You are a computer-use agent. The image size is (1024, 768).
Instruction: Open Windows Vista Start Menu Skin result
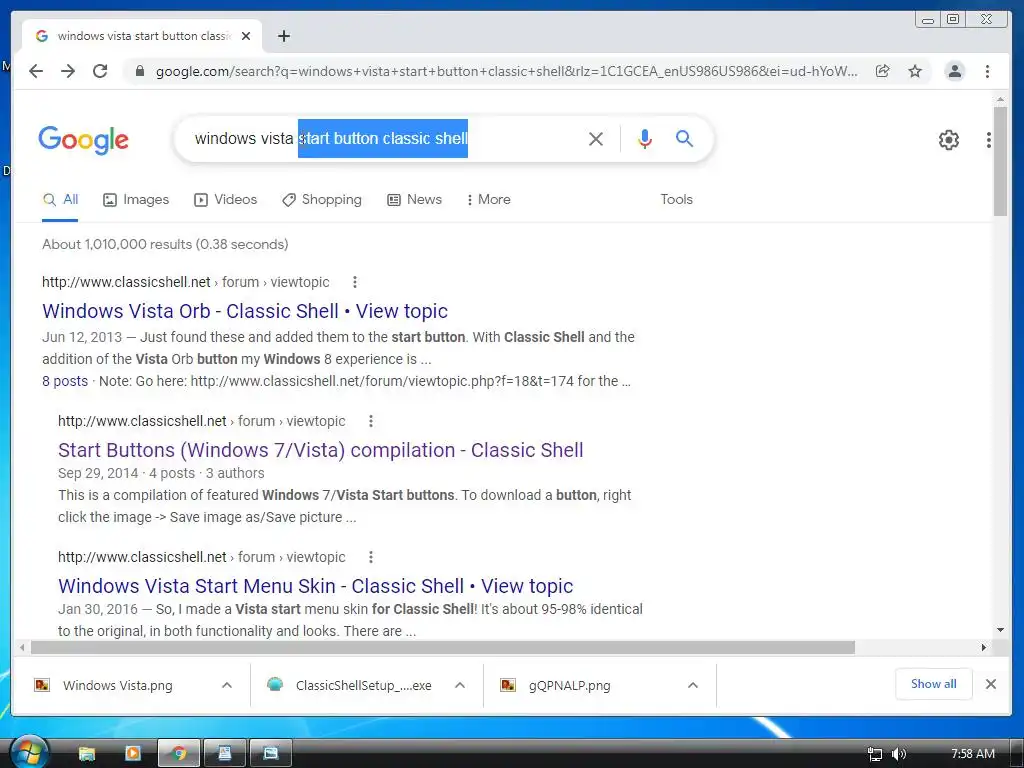pos(315,586)
